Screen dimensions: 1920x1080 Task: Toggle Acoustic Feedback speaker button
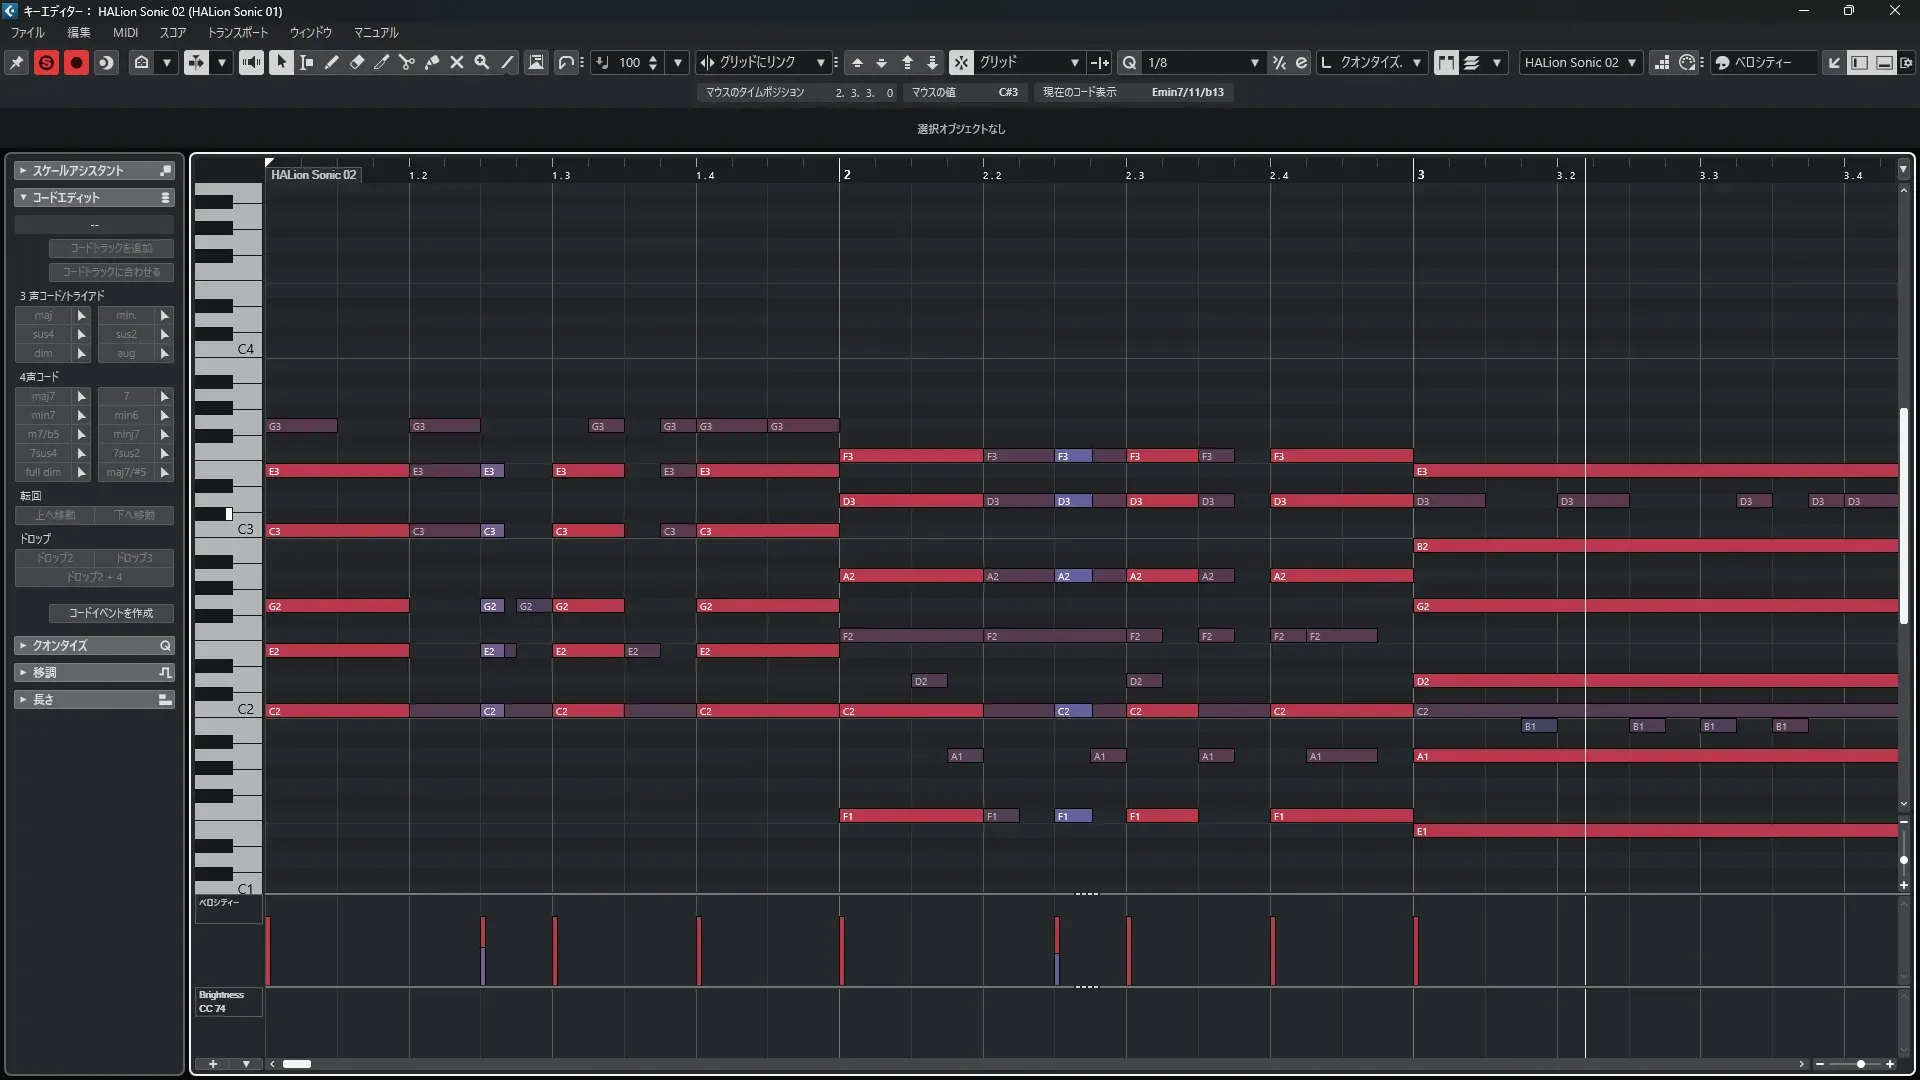251,62
